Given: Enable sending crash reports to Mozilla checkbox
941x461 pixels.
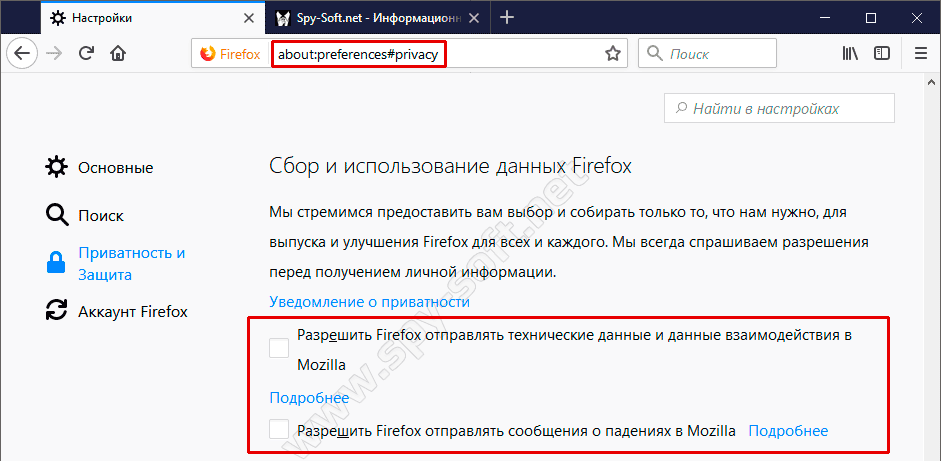Looking at the screenshot, I should [279, 429].
